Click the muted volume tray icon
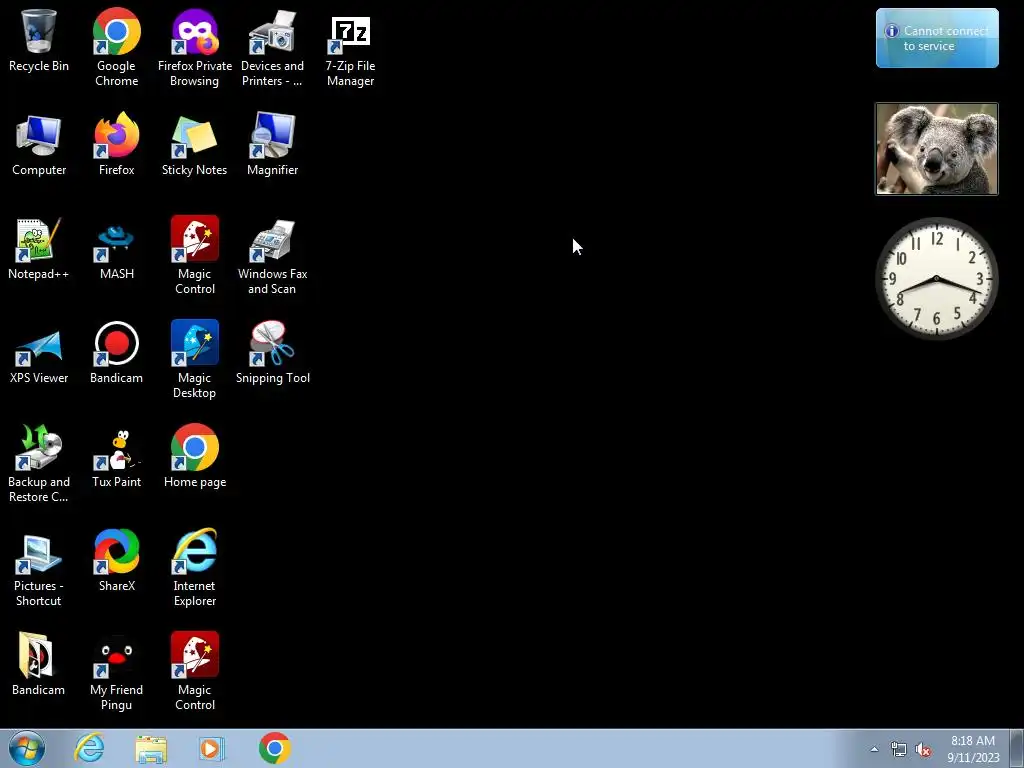 click(923, 750)
